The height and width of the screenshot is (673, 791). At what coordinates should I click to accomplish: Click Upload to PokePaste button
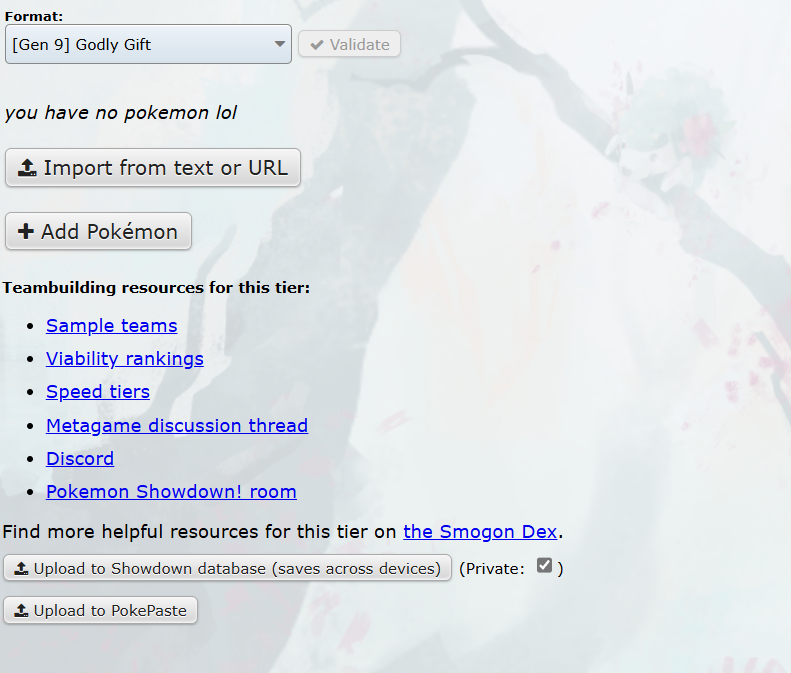point(100,610)
